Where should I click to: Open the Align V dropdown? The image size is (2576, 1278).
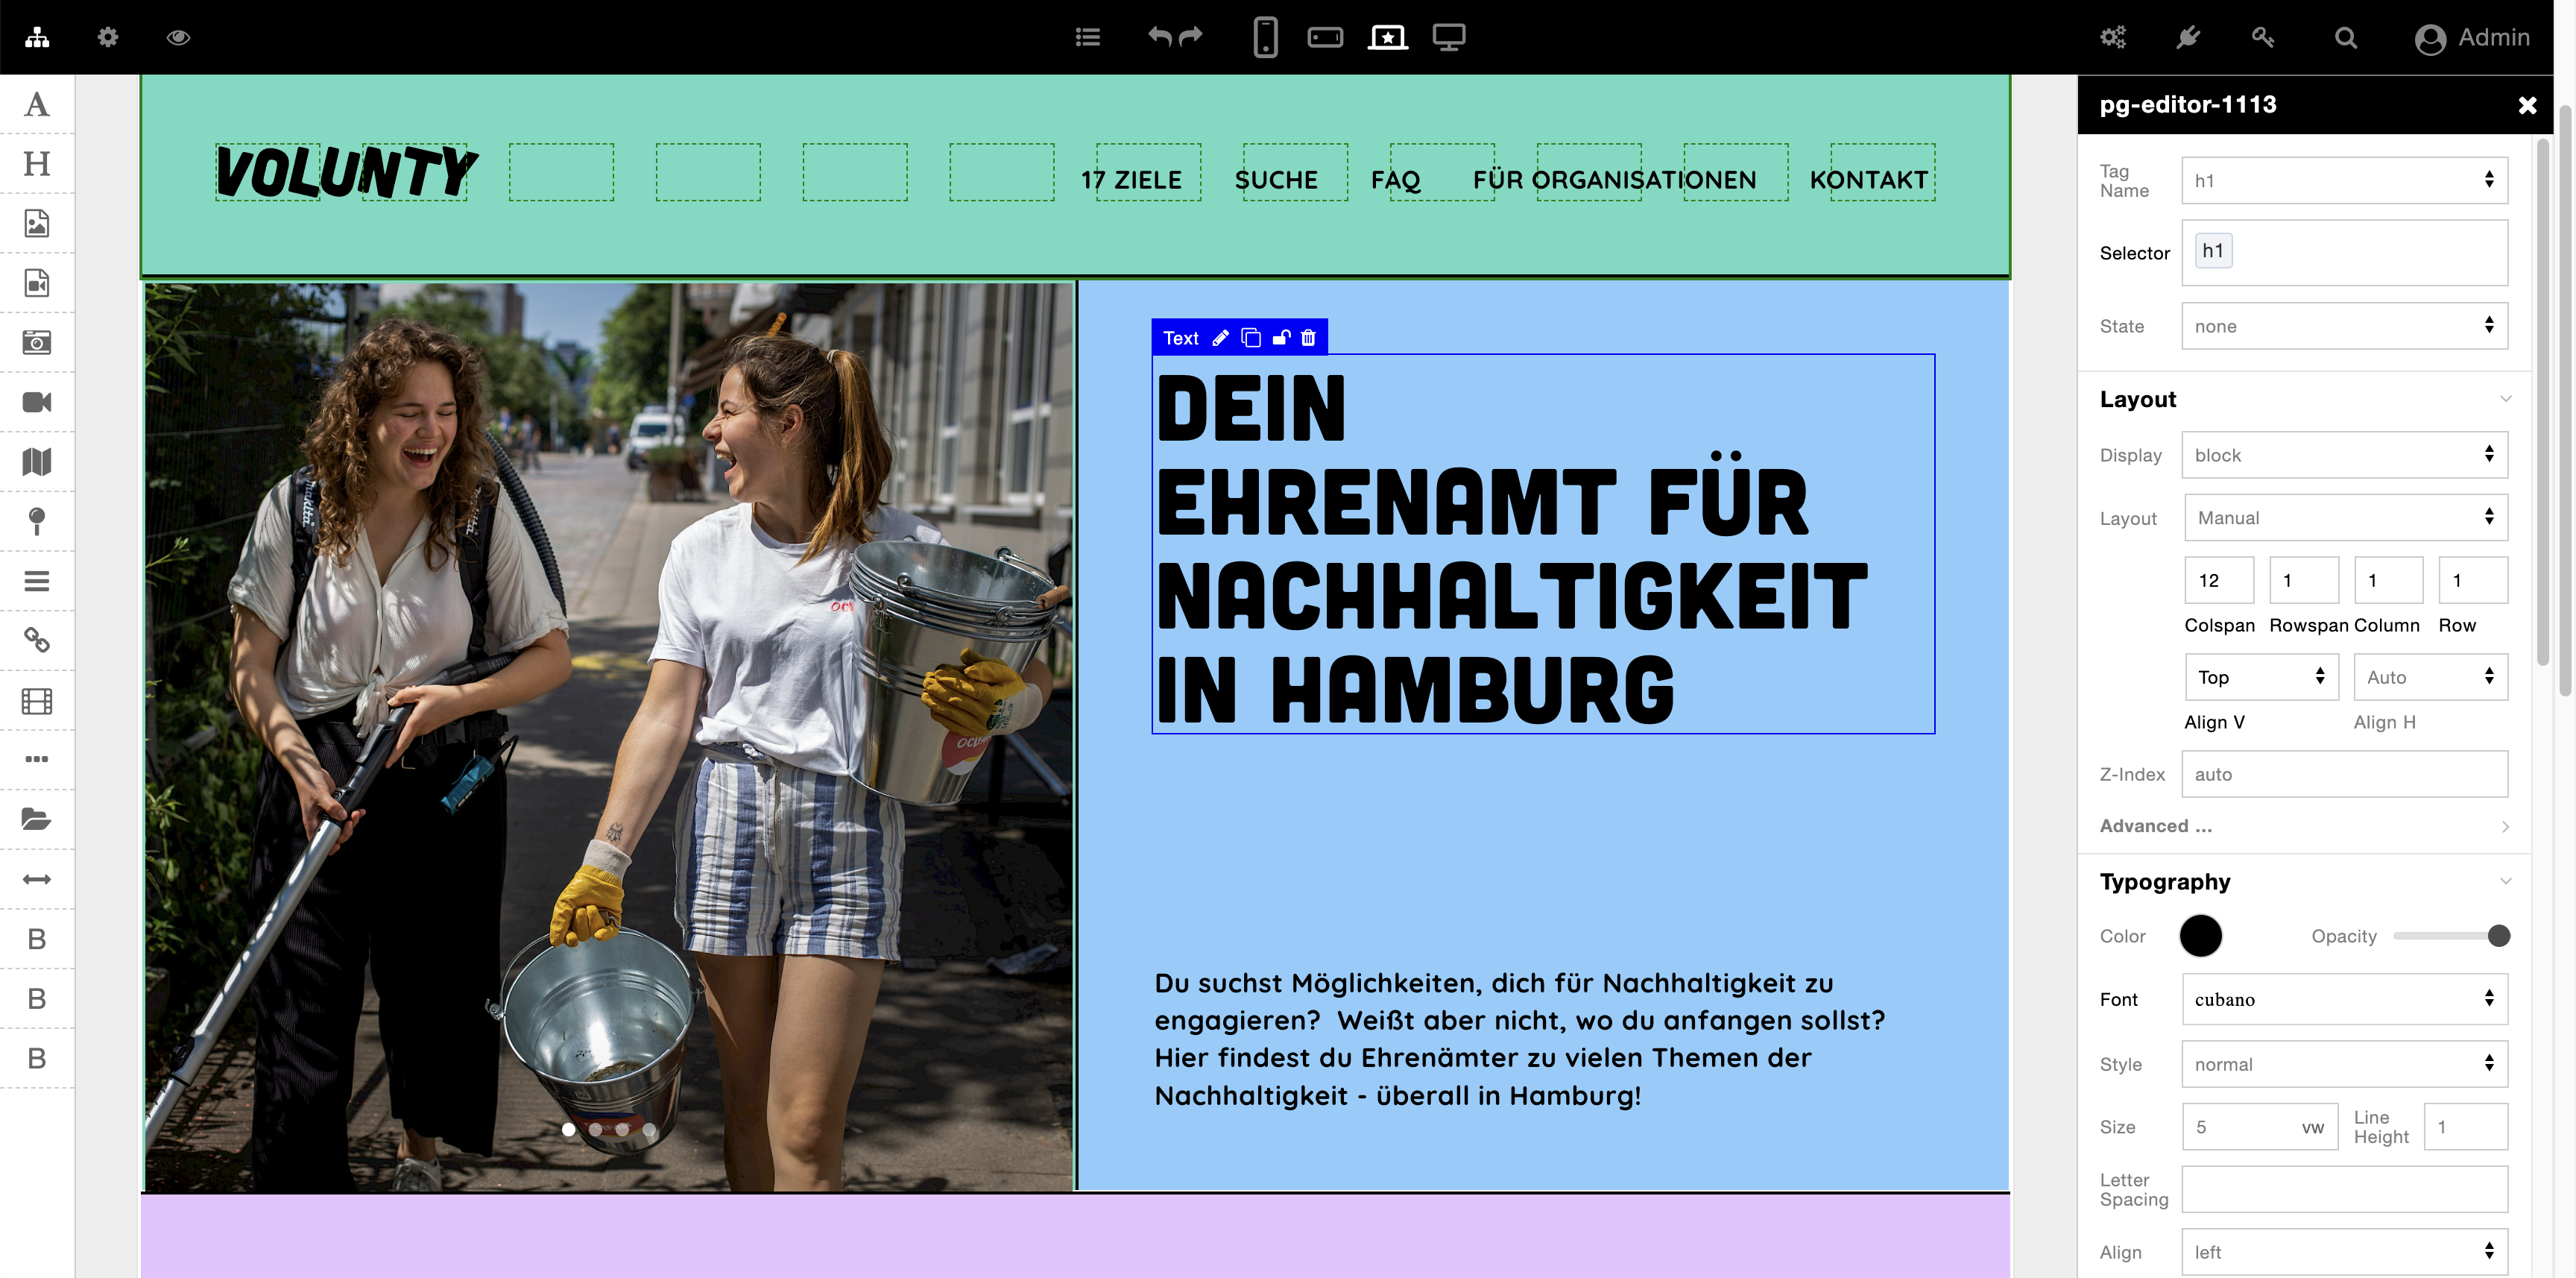coord(2262,677)
